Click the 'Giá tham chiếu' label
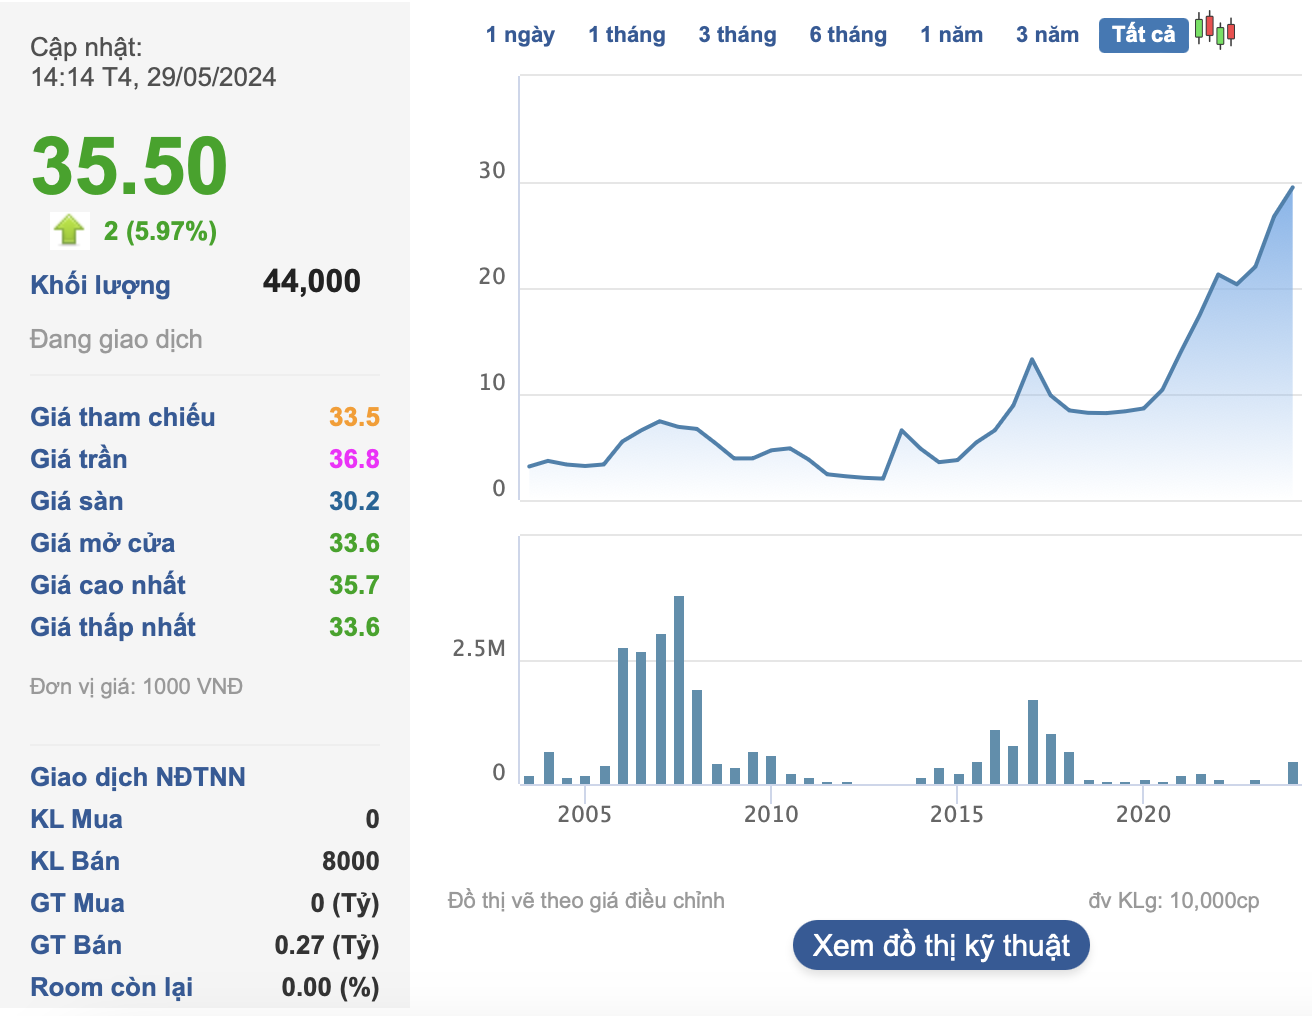 (x=123, y=417)
